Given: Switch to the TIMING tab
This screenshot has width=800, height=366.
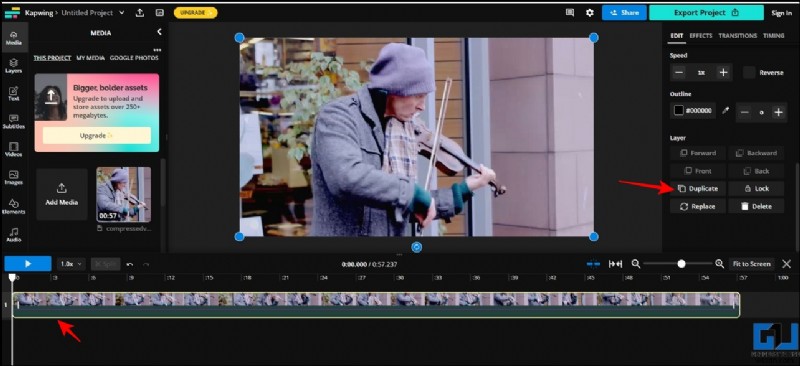Looking at the screenshot, I should (773, 36).
